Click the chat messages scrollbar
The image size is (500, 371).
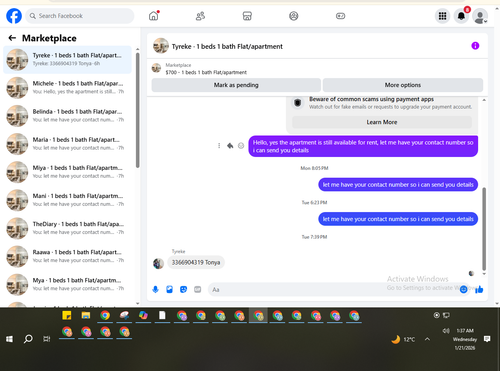[484, 229]
